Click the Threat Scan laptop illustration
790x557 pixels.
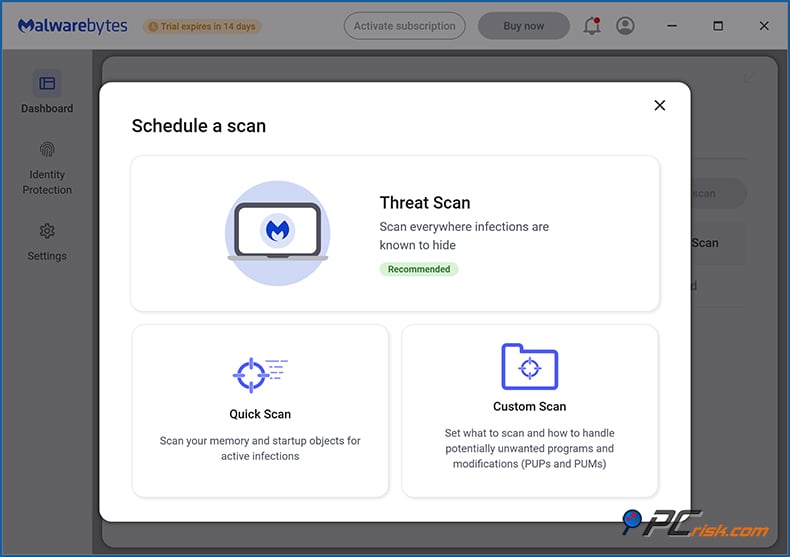tap(278, 233)
